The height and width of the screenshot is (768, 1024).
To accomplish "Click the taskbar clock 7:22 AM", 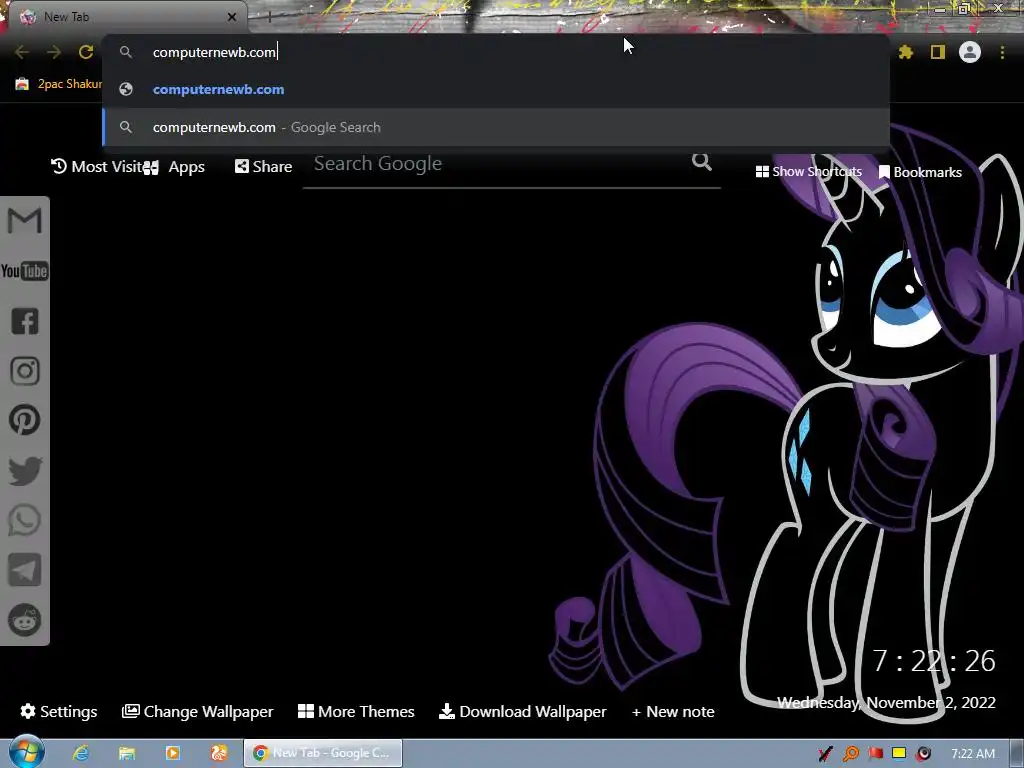I will point(973,754).
